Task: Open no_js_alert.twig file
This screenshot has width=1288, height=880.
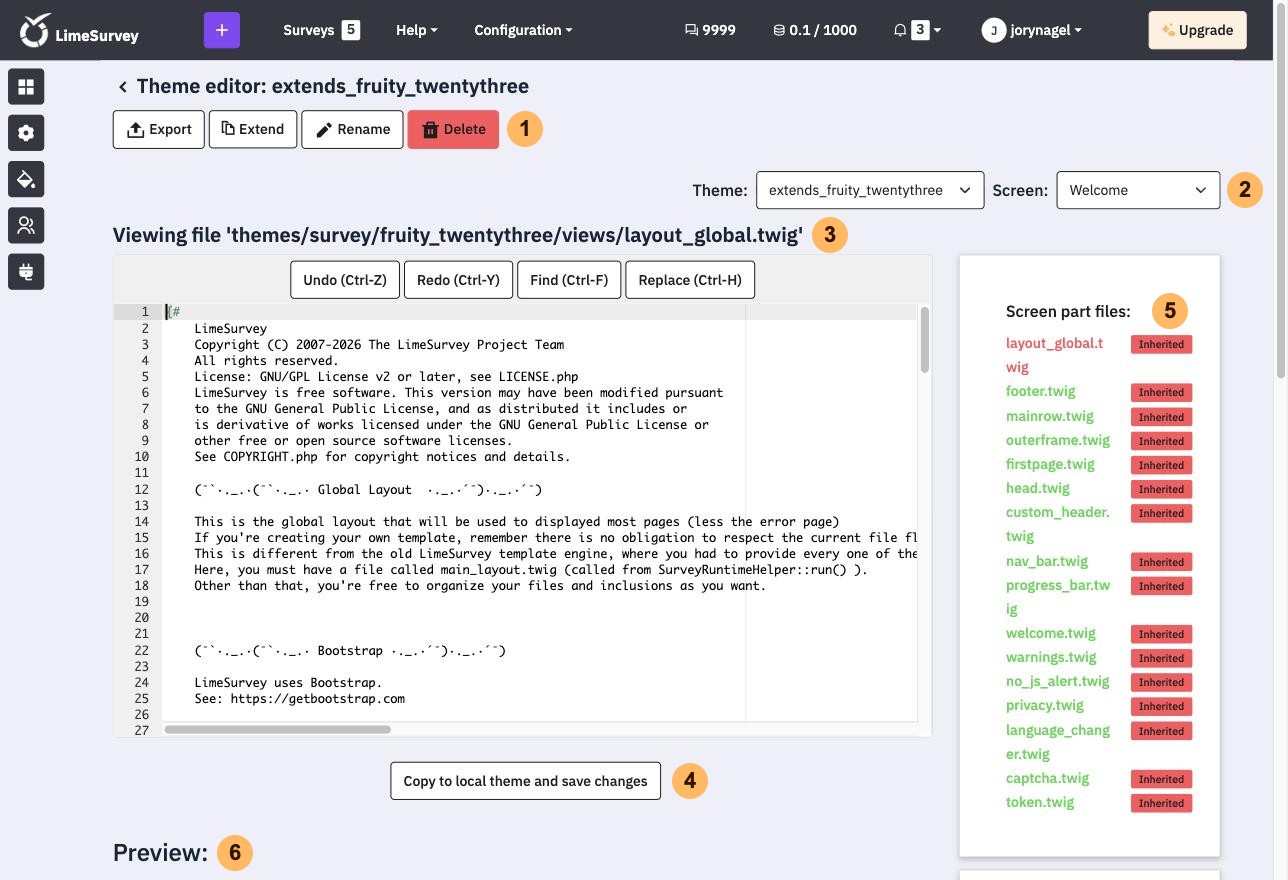Action: point(1058,681)
